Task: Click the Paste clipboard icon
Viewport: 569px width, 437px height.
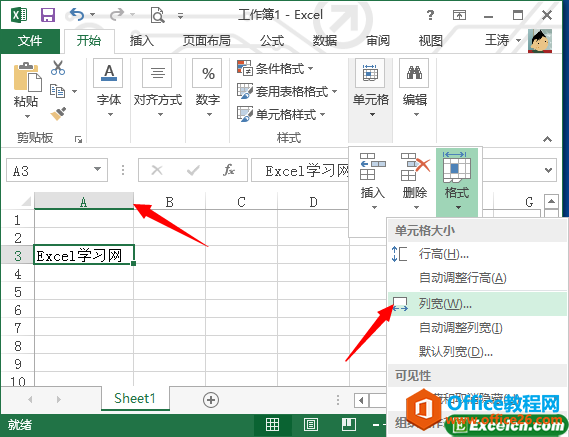Action: pos(28,77)
